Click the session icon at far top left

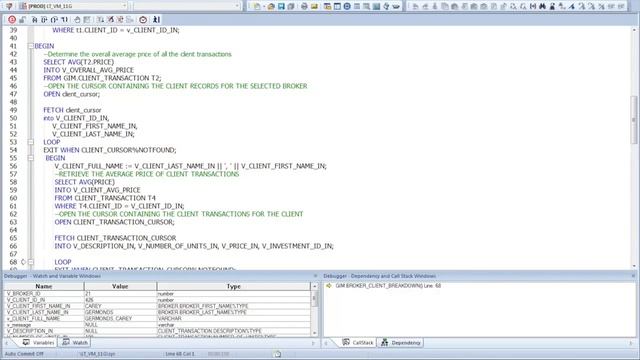9,6
